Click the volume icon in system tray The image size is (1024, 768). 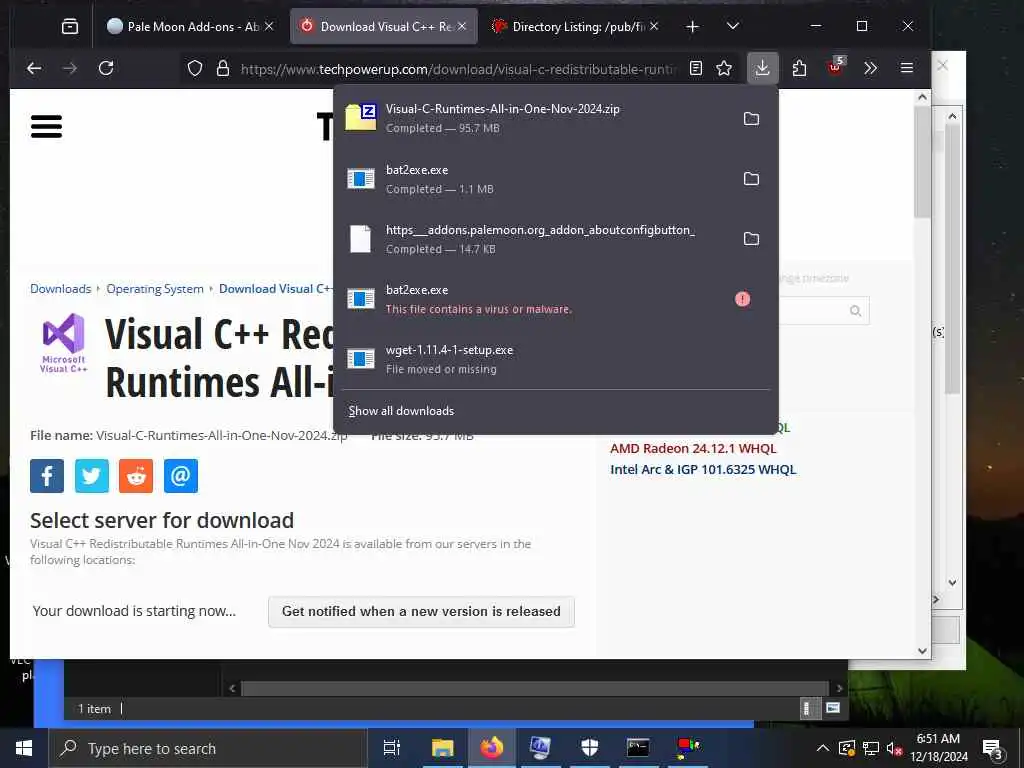pyautogui.click(x=893, y=748)
